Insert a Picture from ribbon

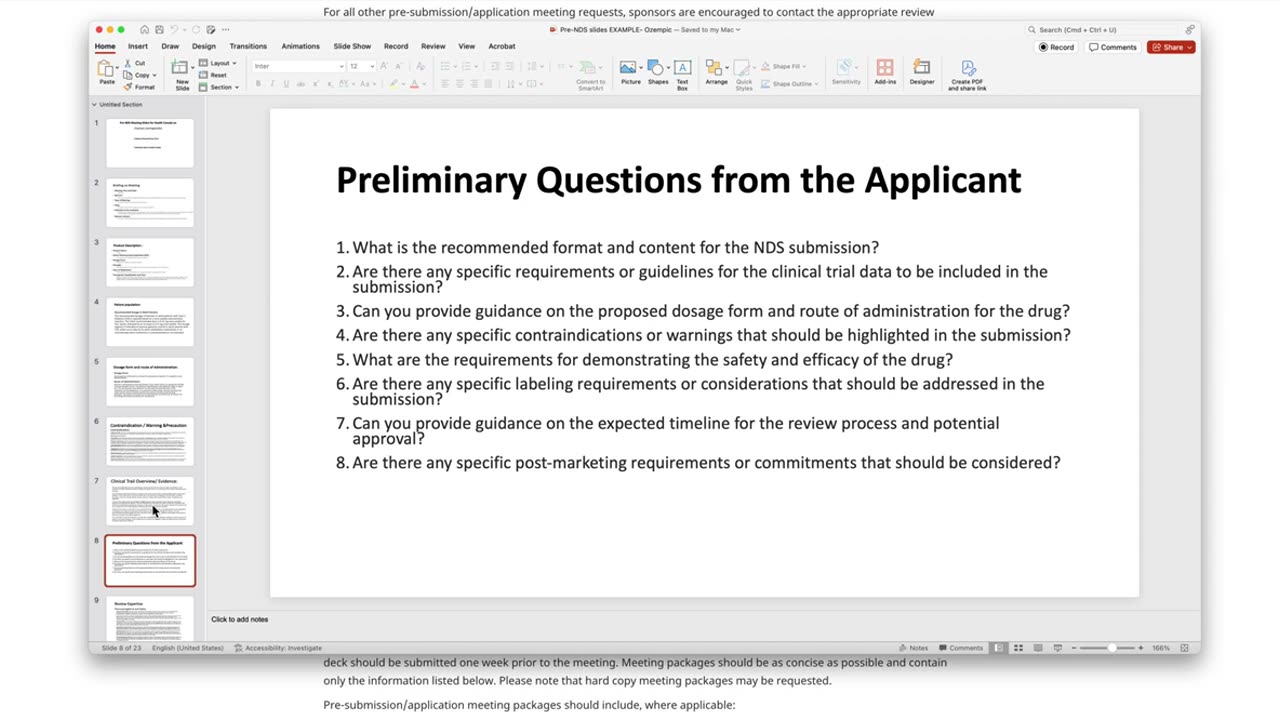pos(630,72)
